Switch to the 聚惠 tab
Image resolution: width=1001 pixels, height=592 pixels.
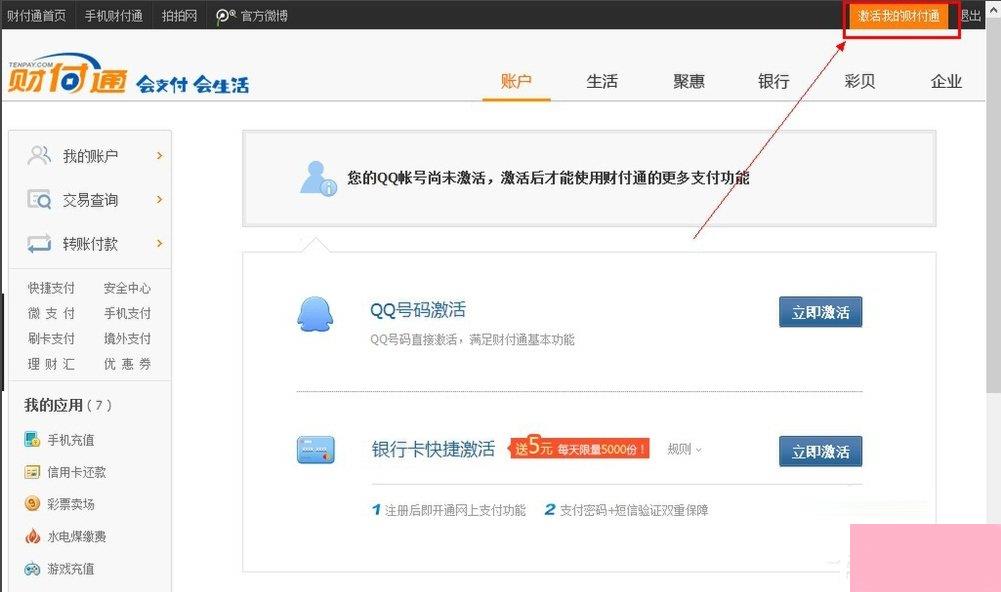pyautogui.click(x=688, y=82)
